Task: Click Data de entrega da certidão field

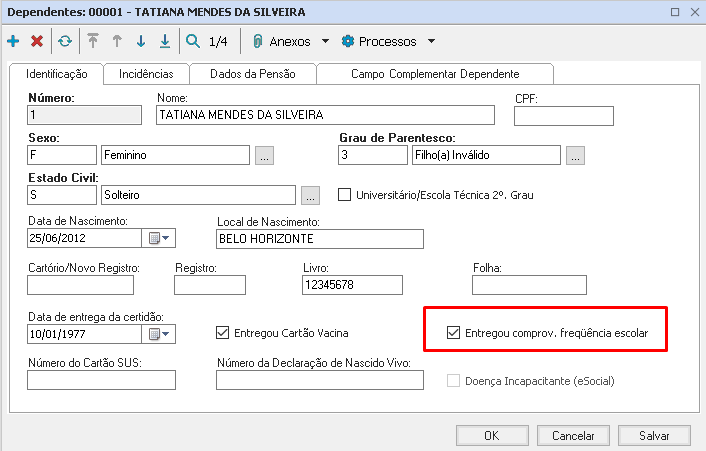Action: pyautogui.click(x=85, y=334)
